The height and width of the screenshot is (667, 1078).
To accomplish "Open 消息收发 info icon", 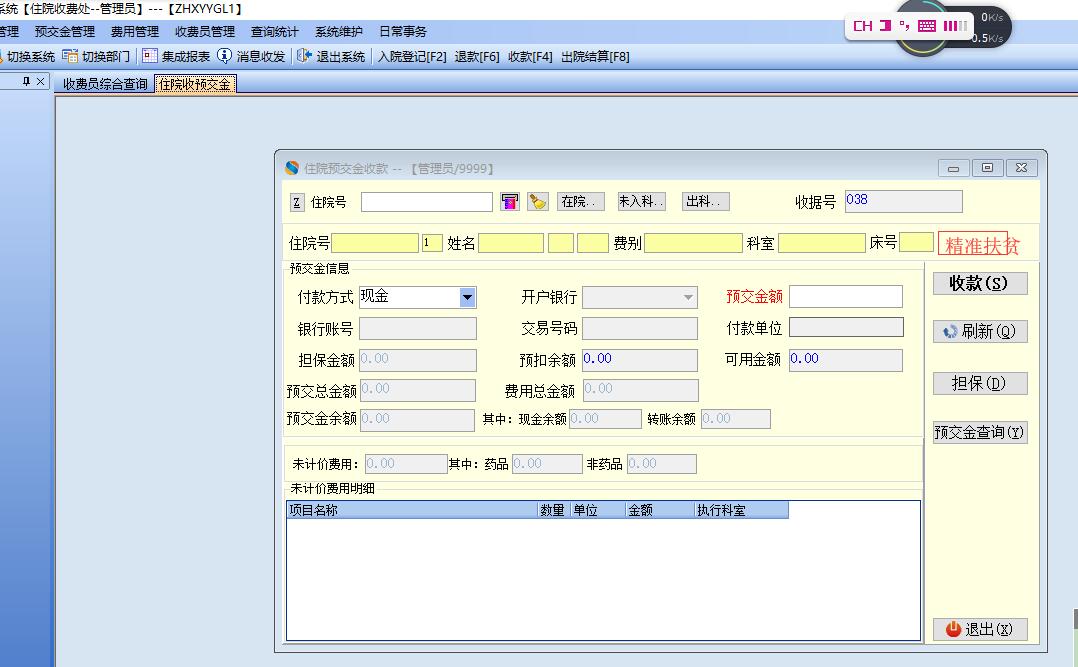I will pos(224,56).
